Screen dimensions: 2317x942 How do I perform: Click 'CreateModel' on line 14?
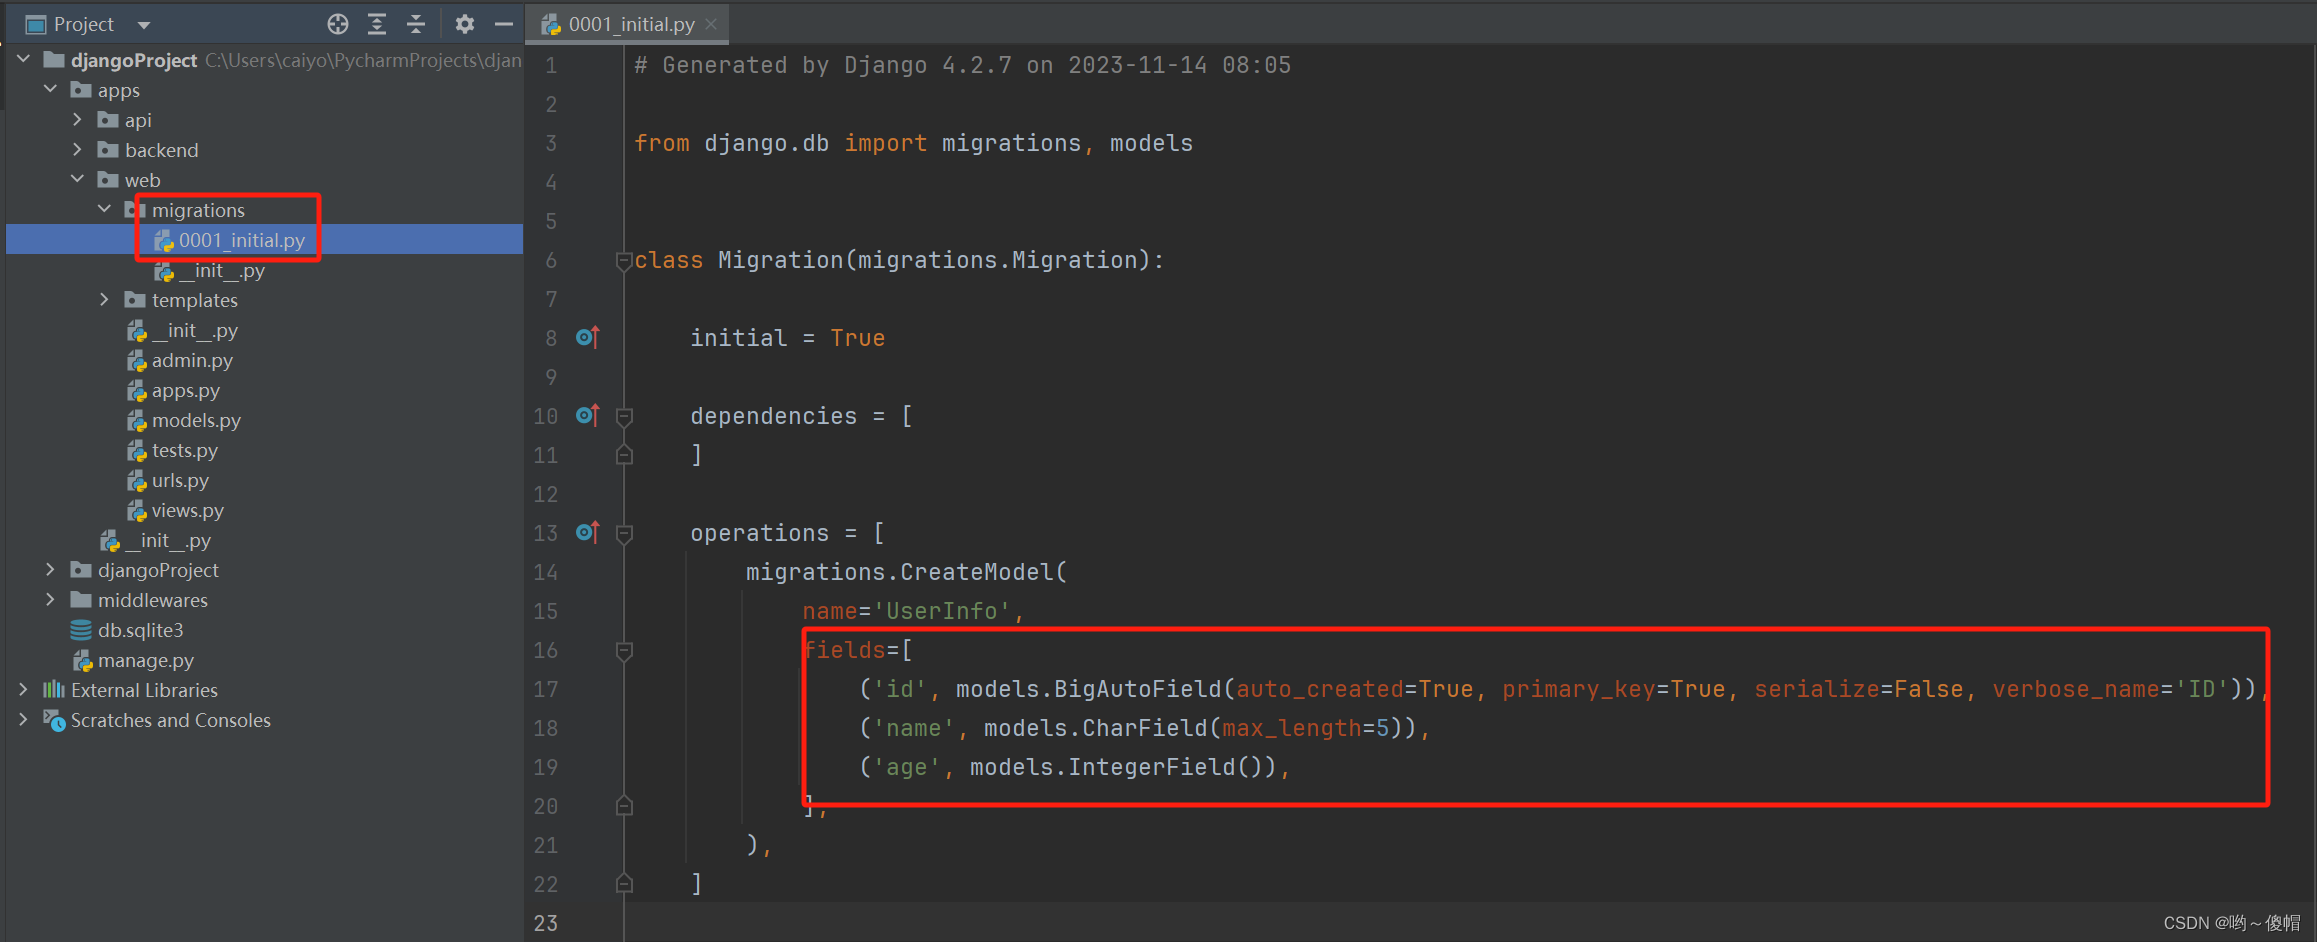977,572
